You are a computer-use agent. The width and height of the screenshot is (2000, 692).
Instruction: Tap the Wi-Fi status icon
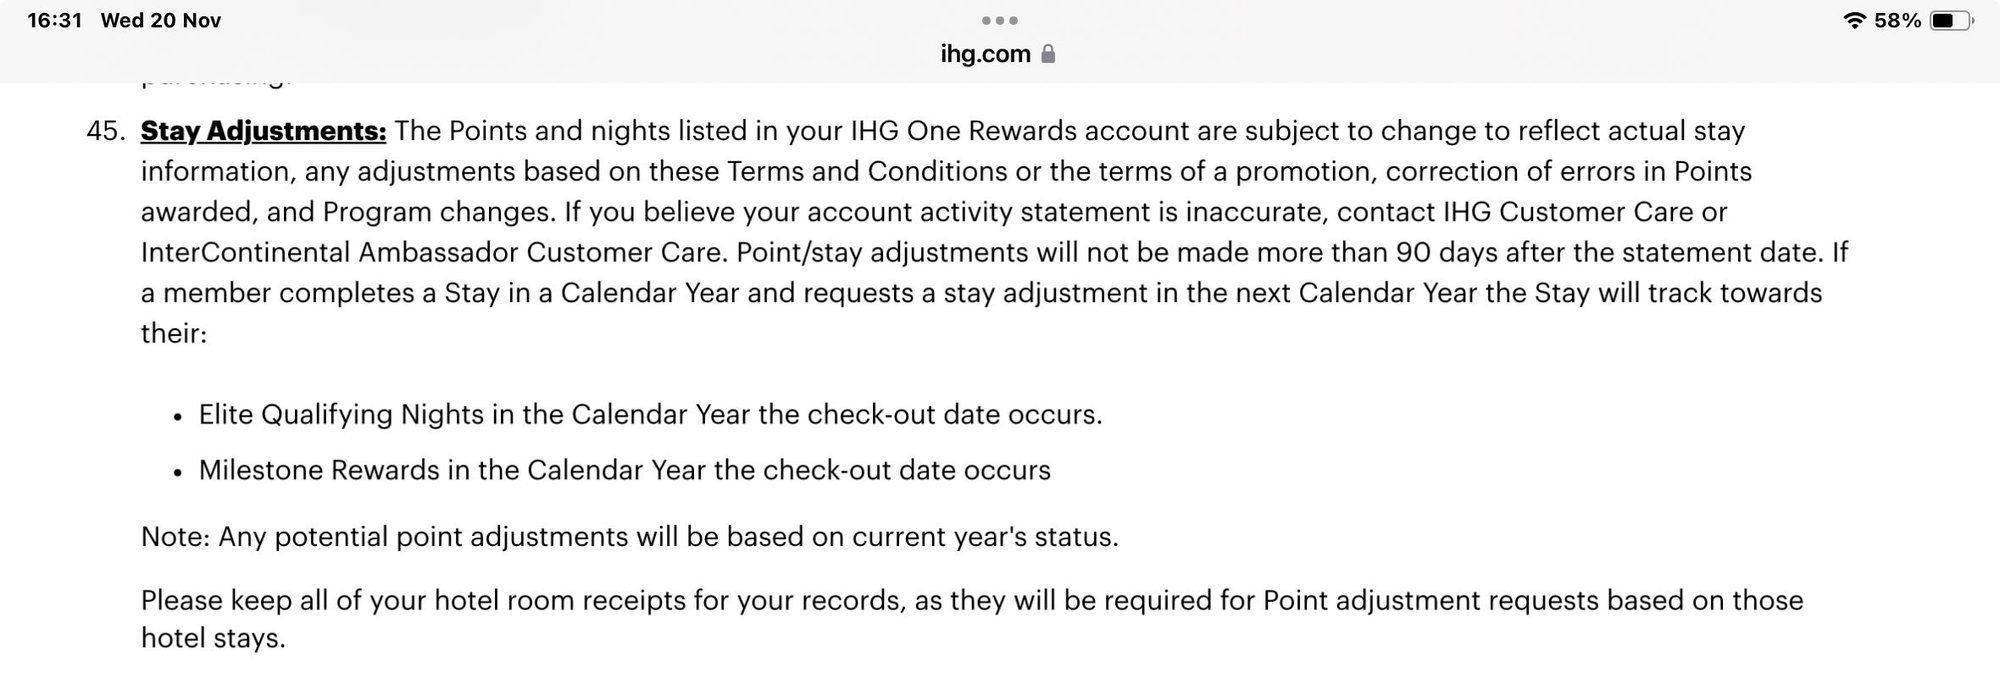1855,20
